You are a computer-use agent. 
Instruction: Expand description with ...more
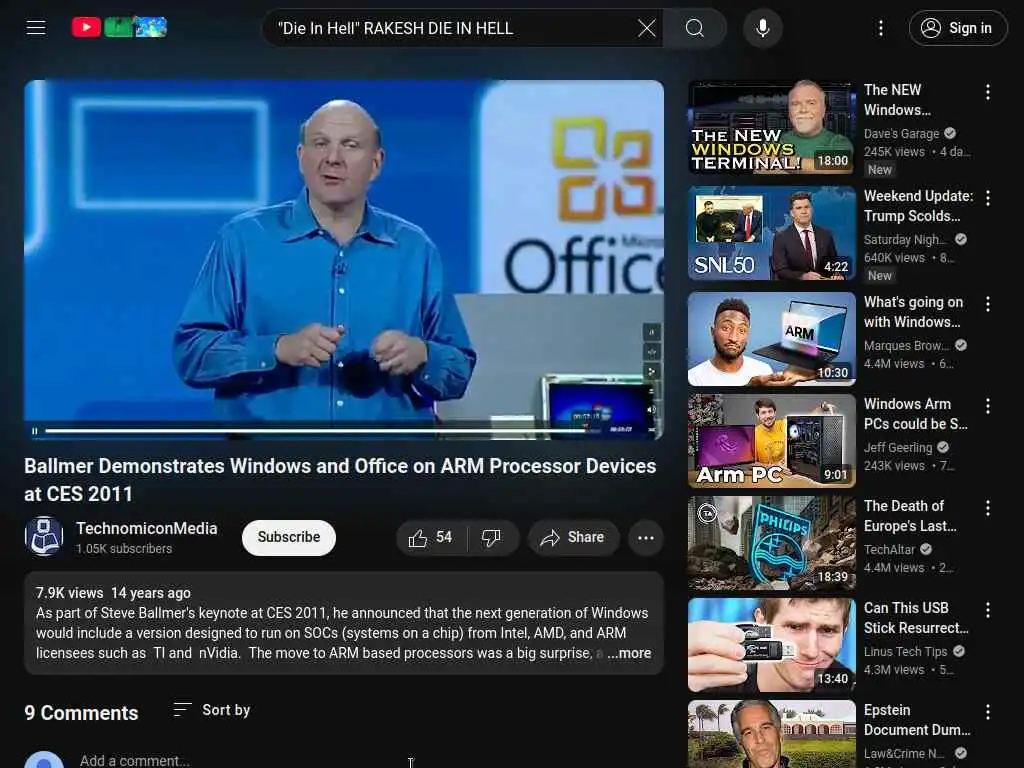(629, 653)
